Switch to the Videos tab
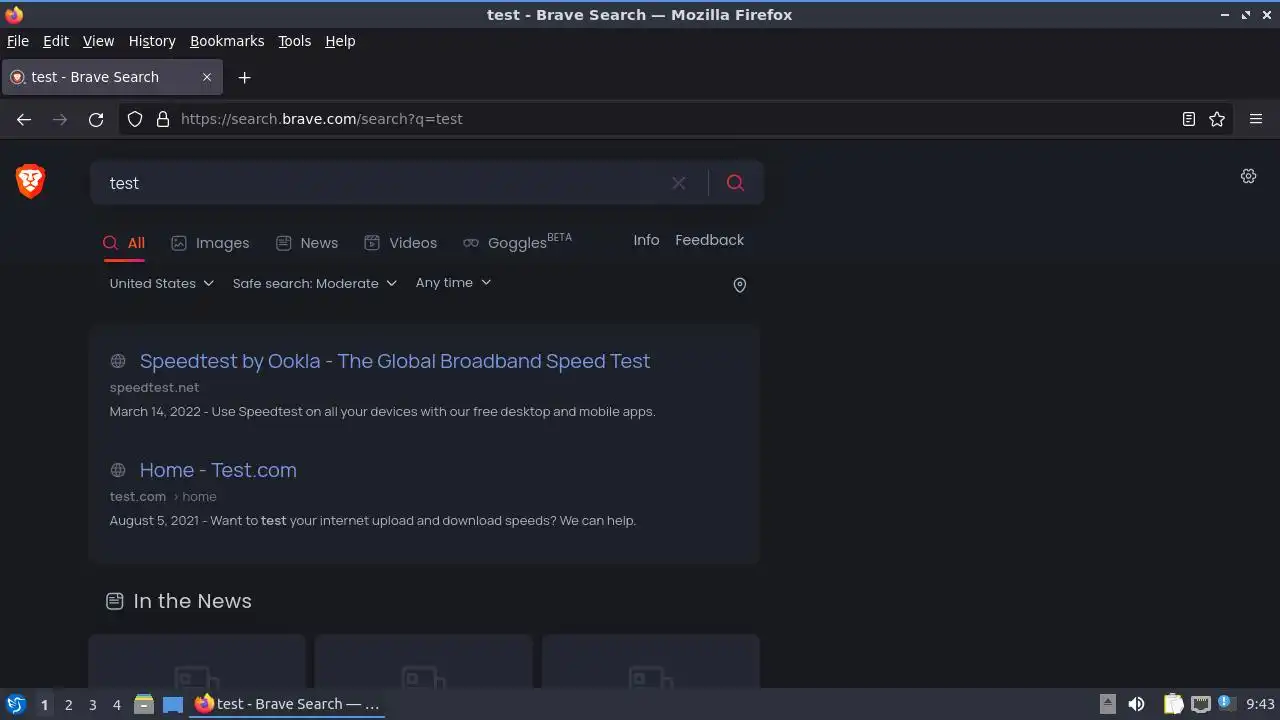 pos(400,243)
